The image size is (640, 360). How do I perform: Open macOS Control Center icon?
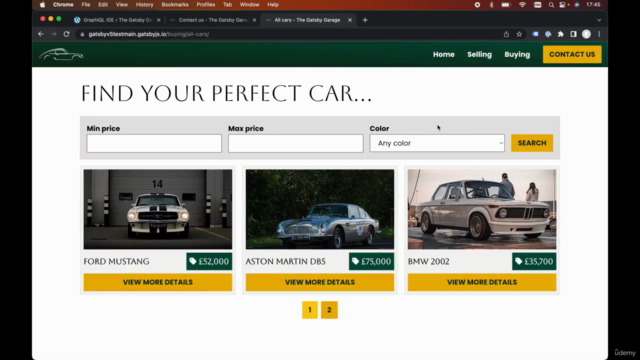point(563,5)
